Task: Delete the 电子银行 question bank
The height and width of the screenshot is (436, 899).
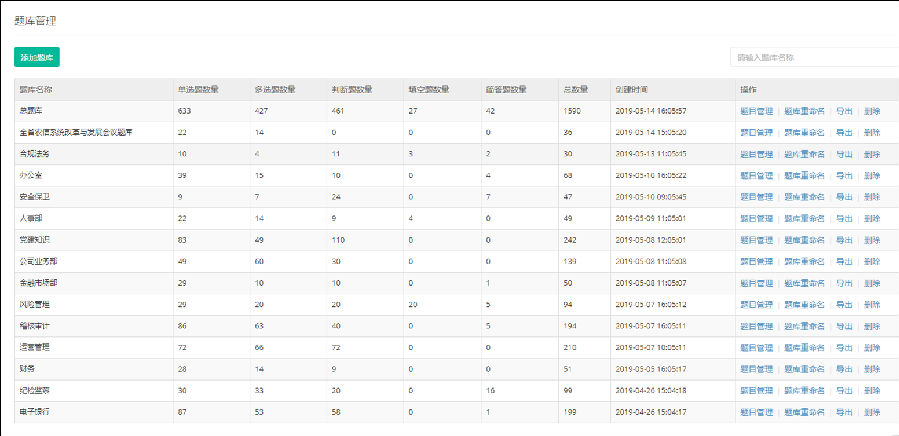Action: (872, 411)
